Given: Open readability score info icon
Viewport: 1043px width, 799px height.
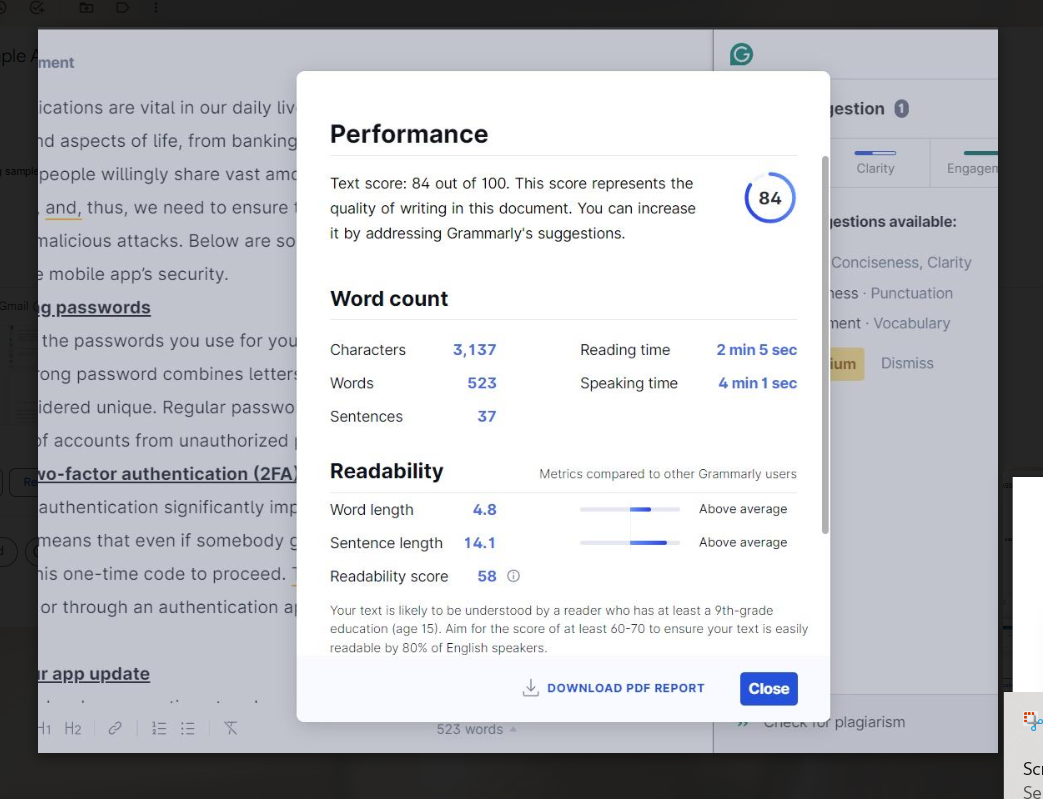Looking at the screenshot, I should (514, 576).
